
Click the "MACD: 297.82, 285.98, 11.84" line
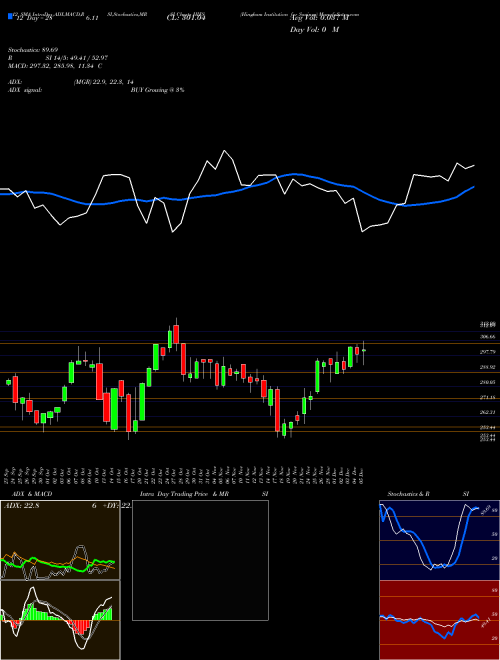(55, 66)
